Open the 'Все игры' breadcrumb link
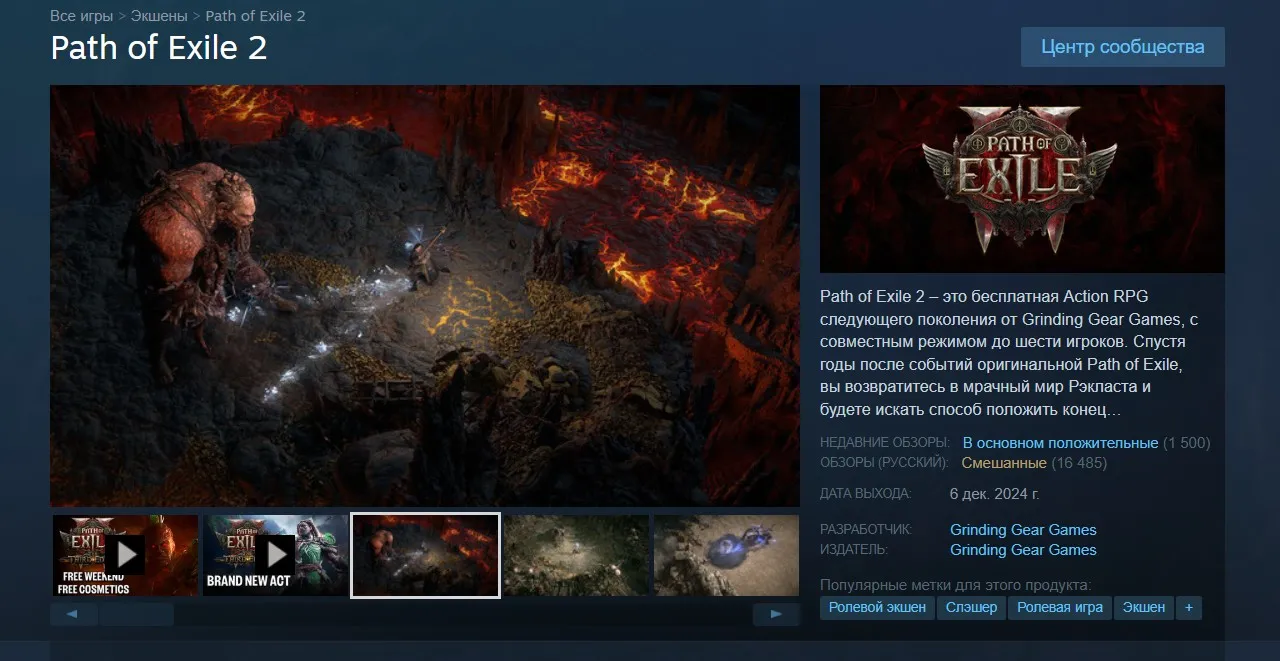 82,16
